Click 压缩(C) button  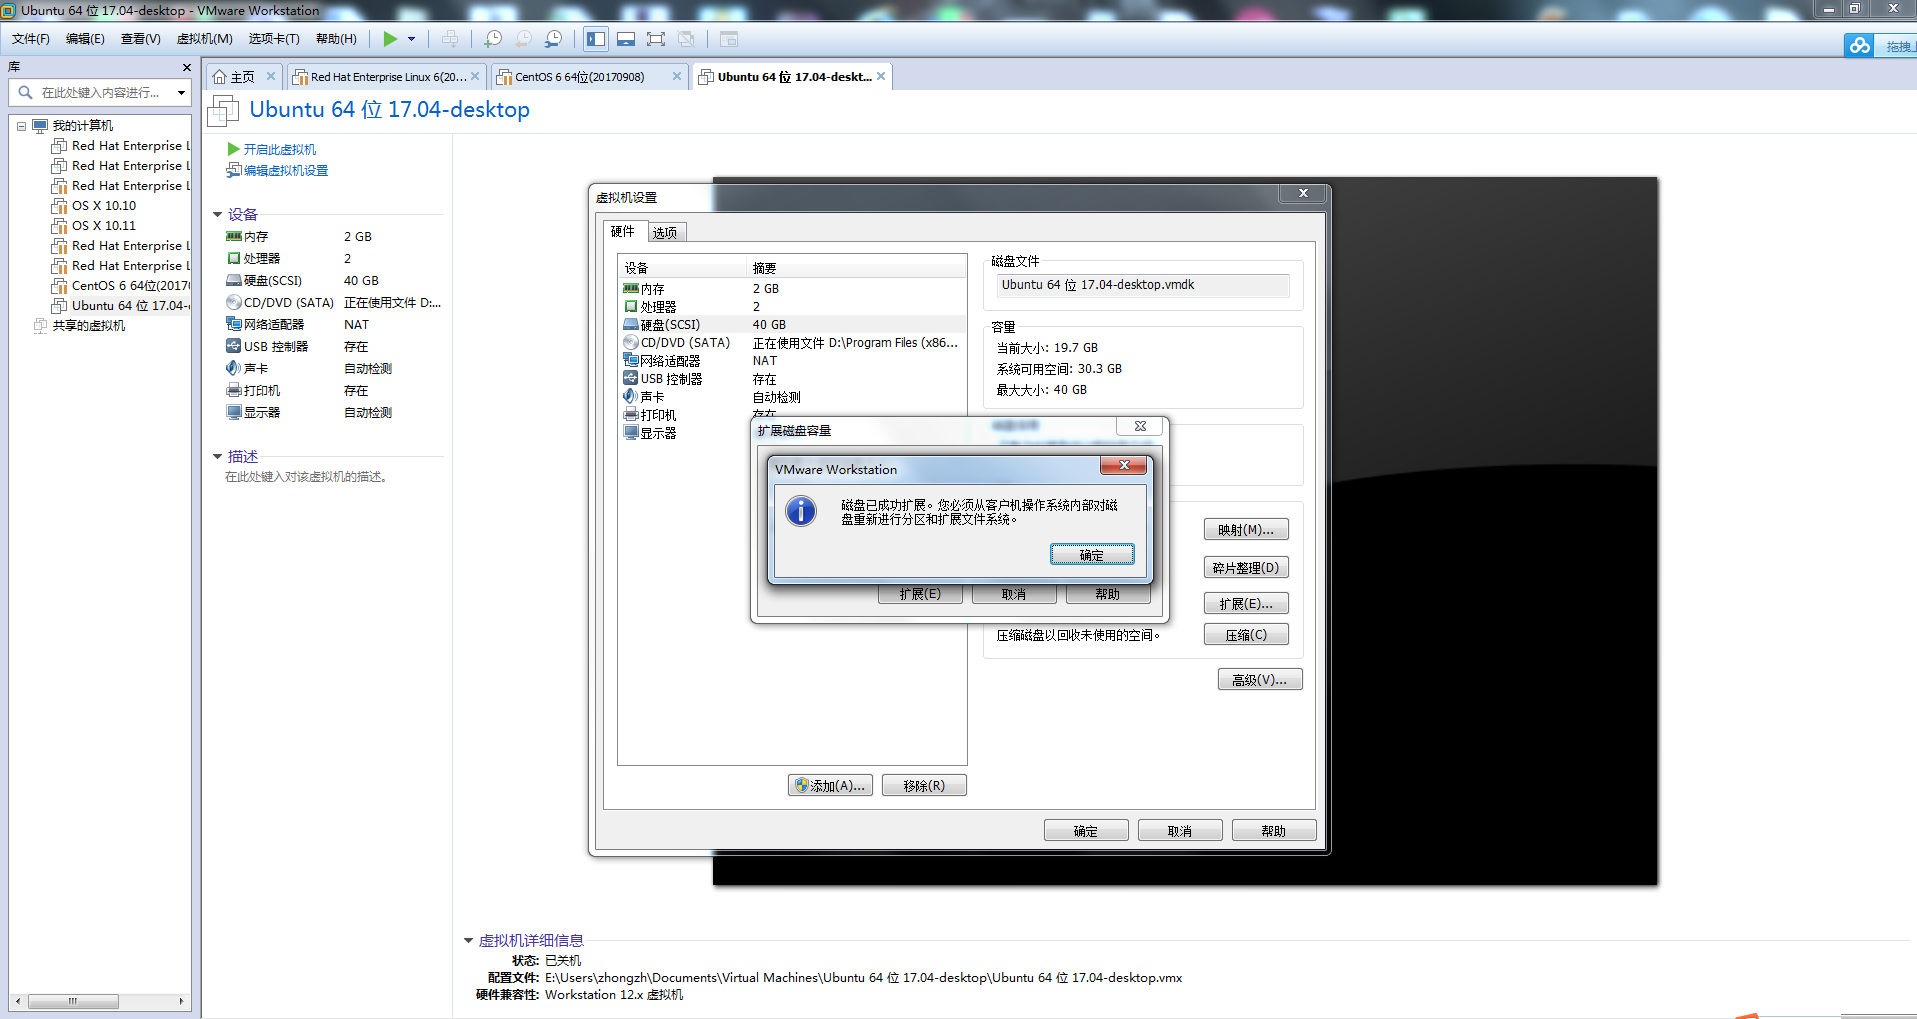(x=1246, y=635)
